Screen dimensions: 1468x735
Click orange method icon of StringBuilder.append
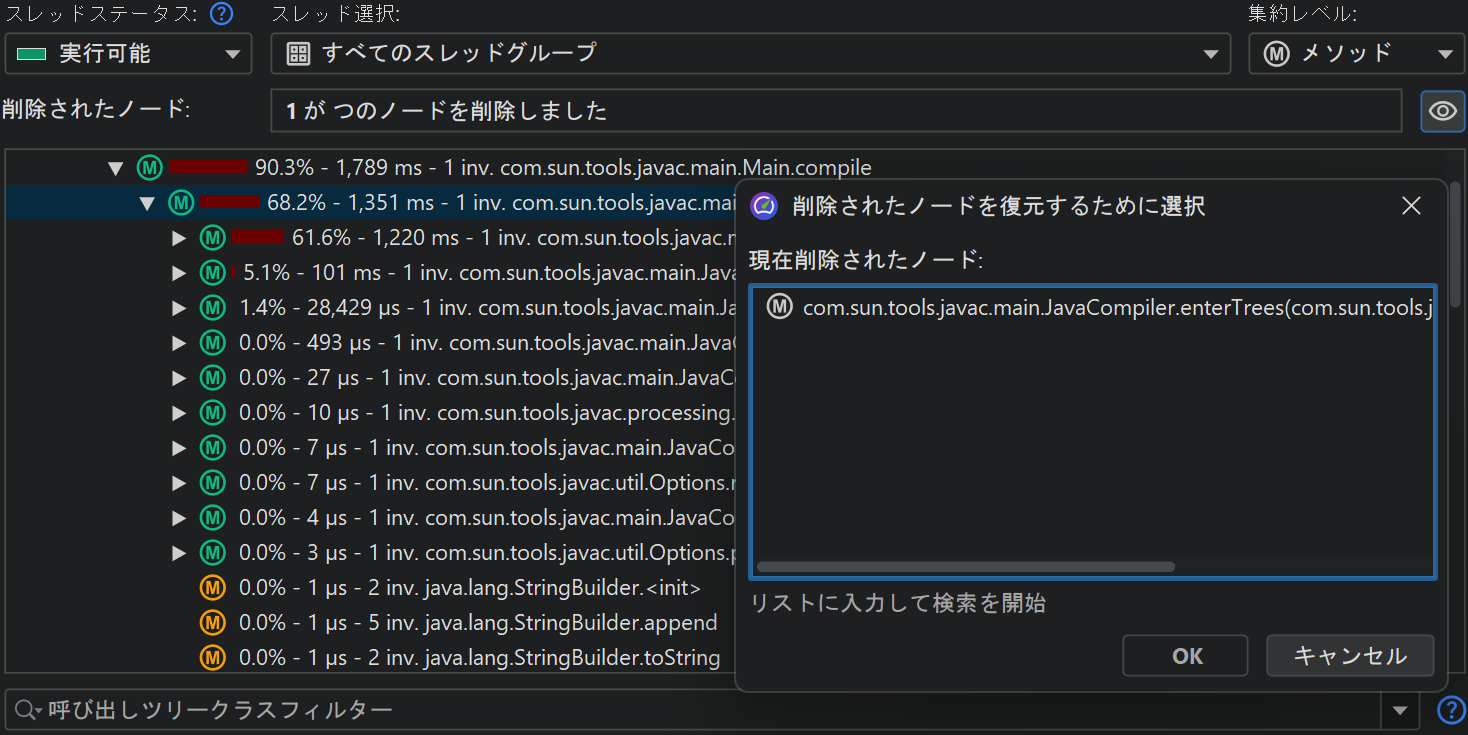click(x=212, y=623)
